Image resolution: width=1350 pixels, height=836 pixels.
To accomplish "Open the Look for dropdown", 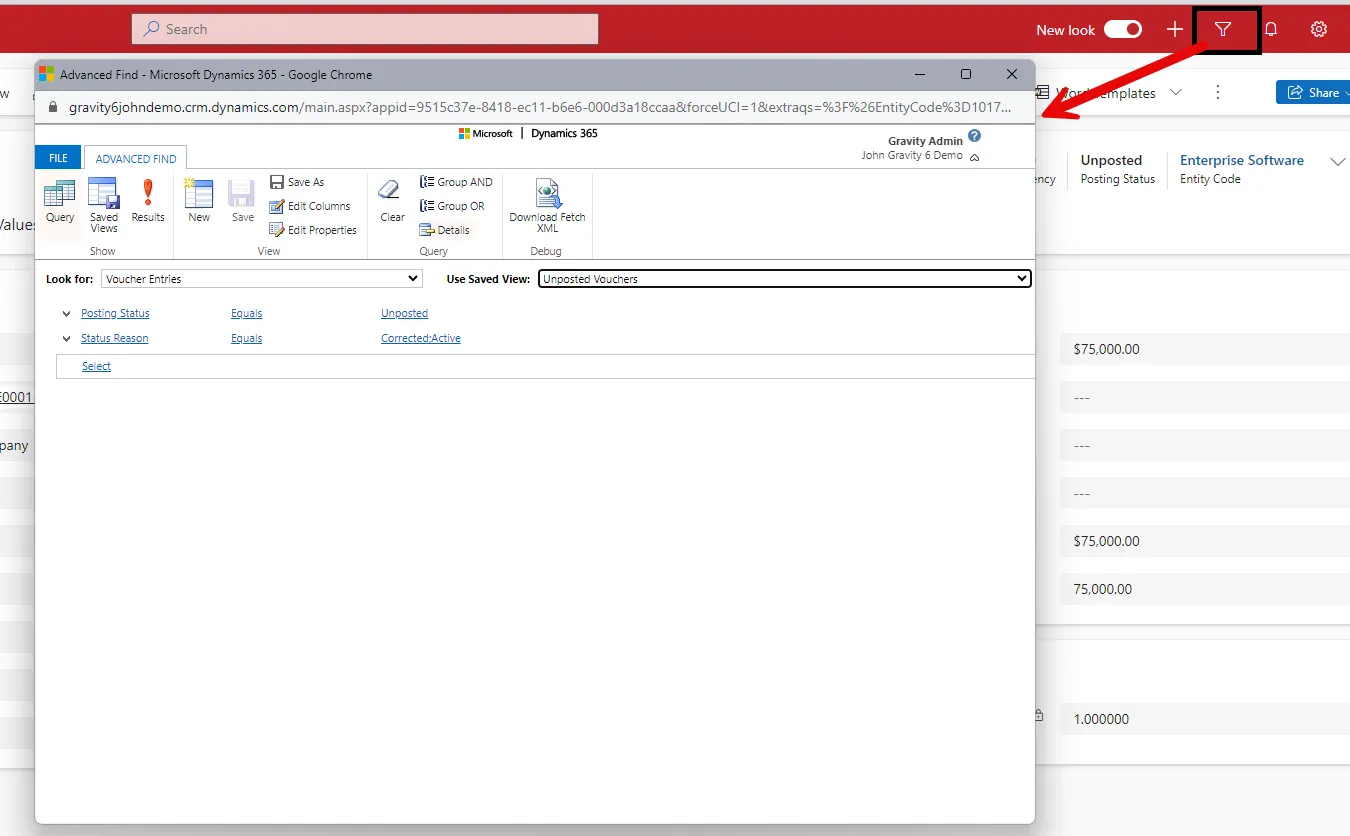I will [262, 279].
